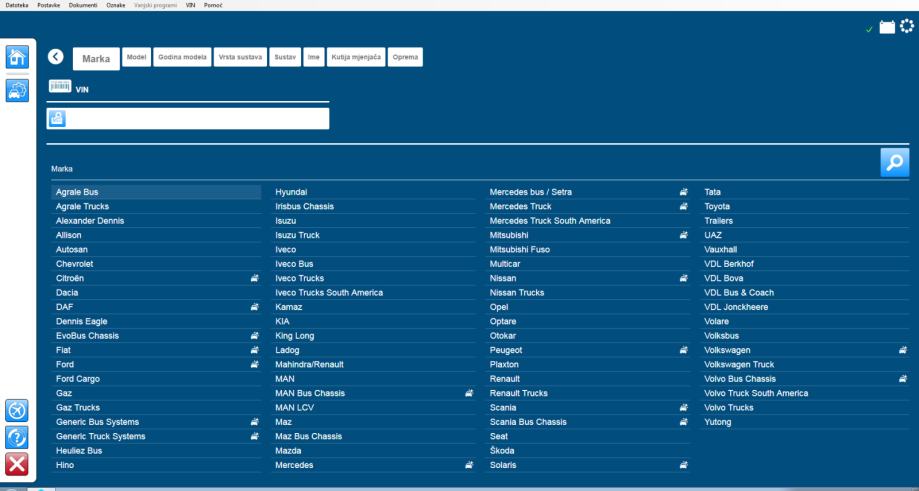Switch to the Godina modela tab
The height and width of the screenshot is (491, 919).
point(182,57)
